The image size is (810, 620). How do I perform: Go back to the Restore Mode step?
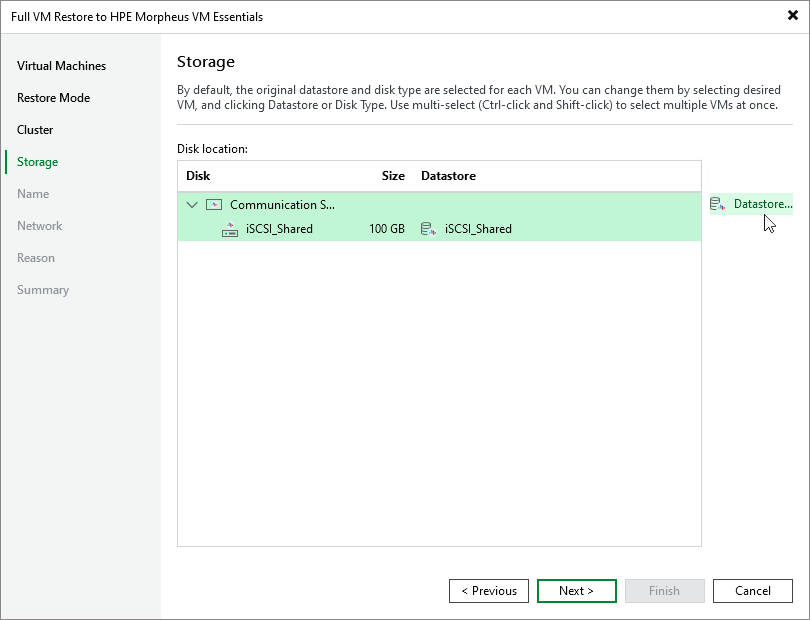coord(53,97)
